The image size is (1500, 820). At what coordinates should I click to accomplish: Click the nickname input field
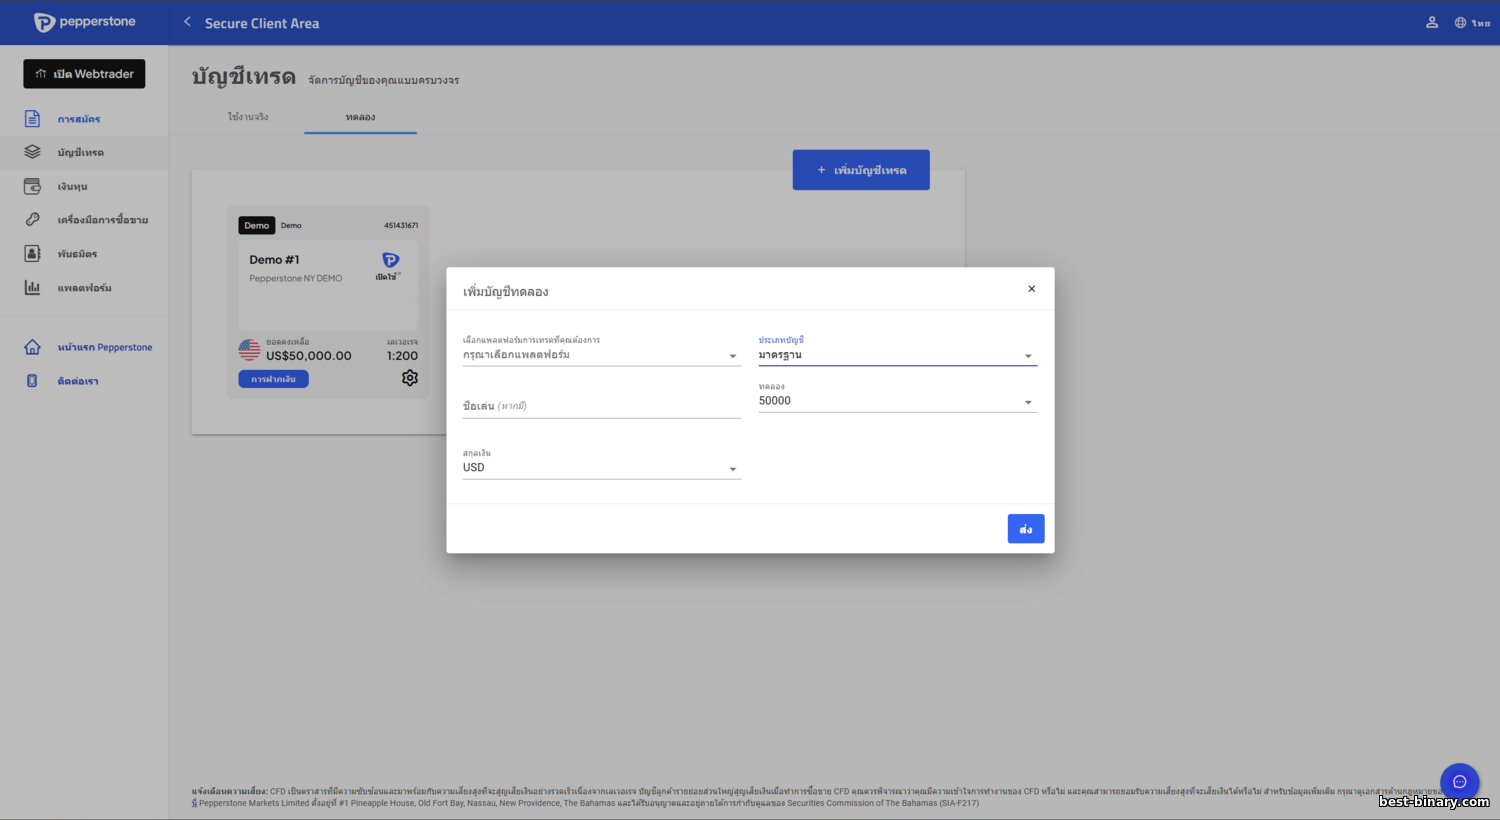pyautogui.click(x=601, y=406)
